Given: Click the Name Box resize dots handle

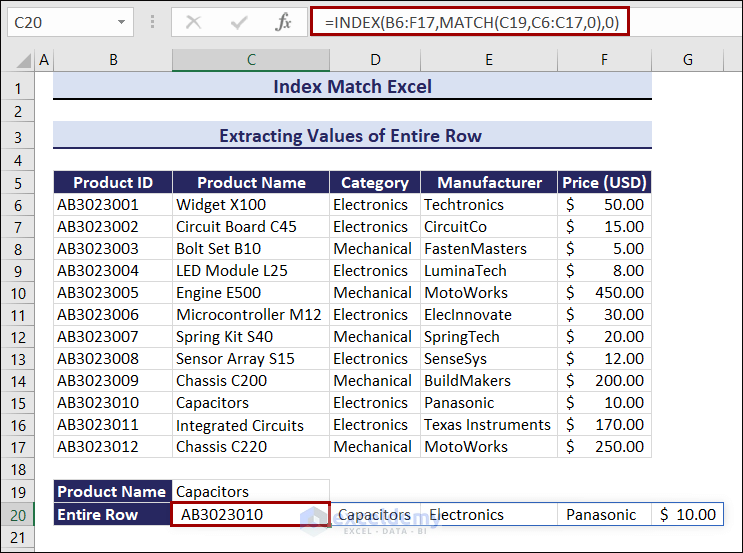Looking at the screenshot, I should [x=152, y=21].
